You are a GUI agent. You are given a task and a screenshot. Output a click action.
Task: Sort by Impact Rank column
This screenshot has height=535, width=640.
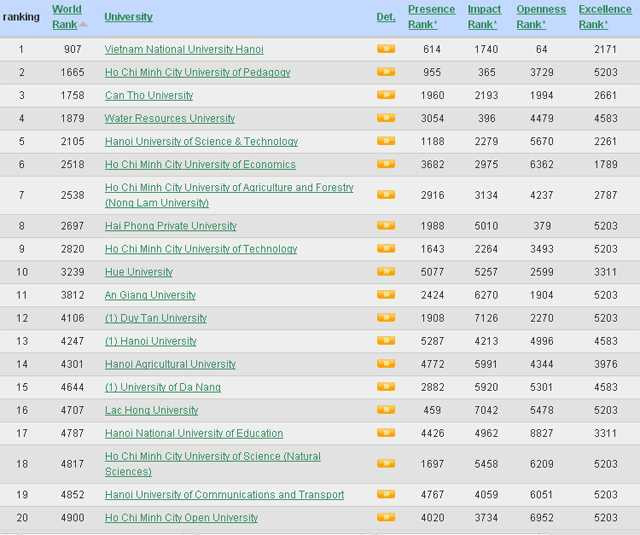[x=484, y=16]
